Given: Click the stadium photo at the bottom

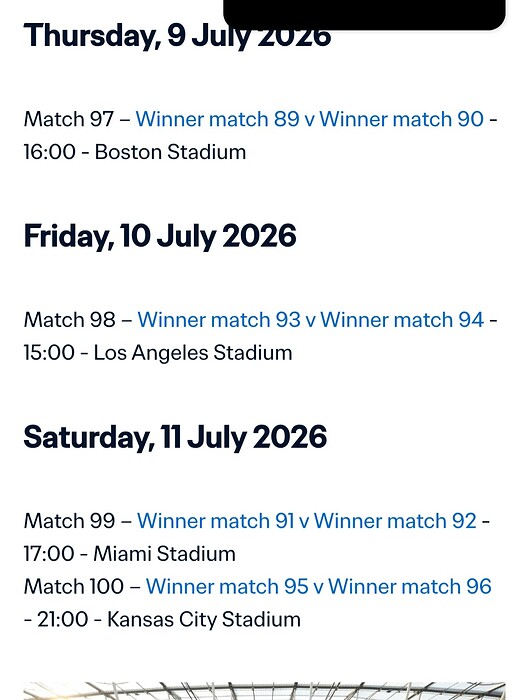Looking at the screenshot, I should tap(264, 691).
